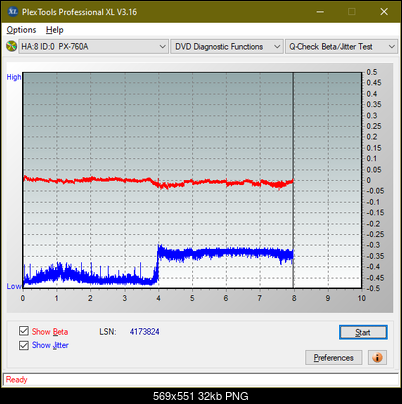This screenshot has height=404, width=402.
Task: Click the PlexTools XL app icon in title bar
Action: point(12,12)
